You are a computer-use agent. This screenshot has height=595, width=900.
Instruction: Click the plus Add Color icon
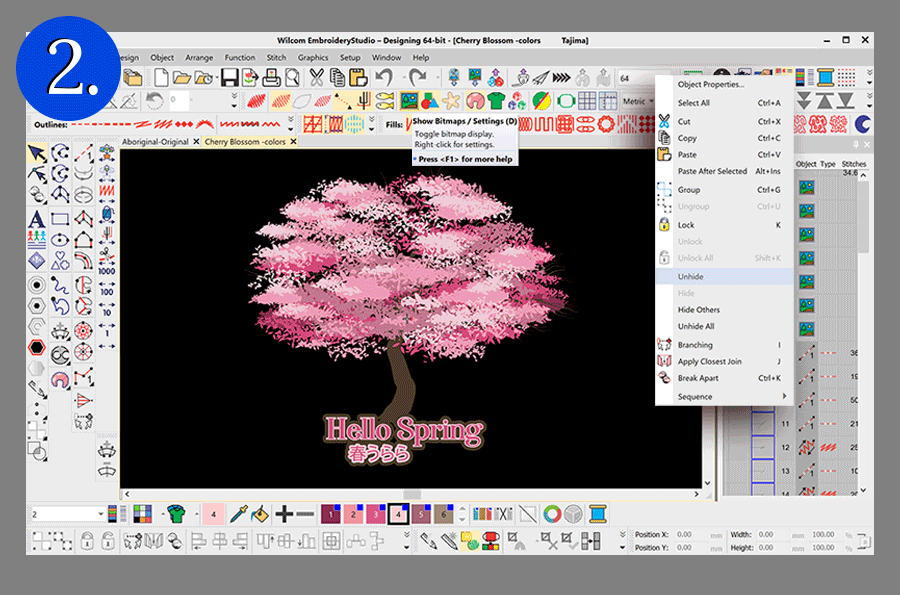(x=284, y=514)
